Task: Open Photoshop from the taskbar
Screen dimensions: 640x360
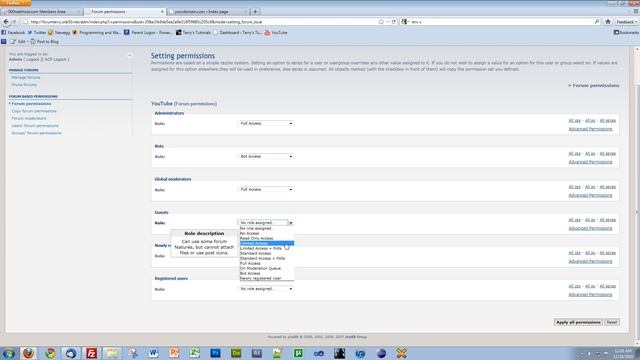Action: click(x=215, y=353)
